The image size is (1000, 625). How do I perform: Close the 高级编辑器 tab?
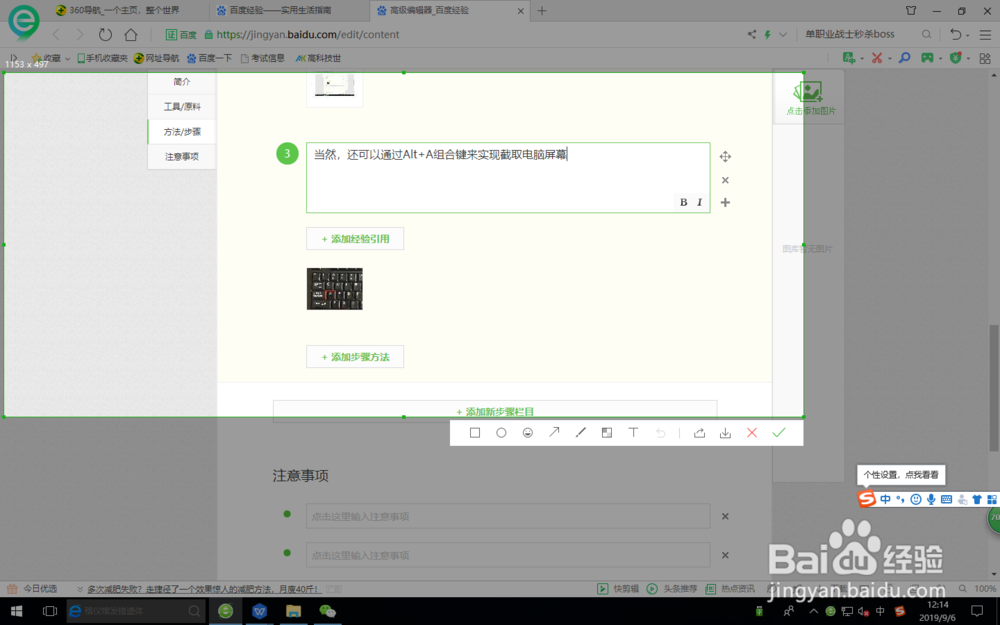(x=520, y=11)
